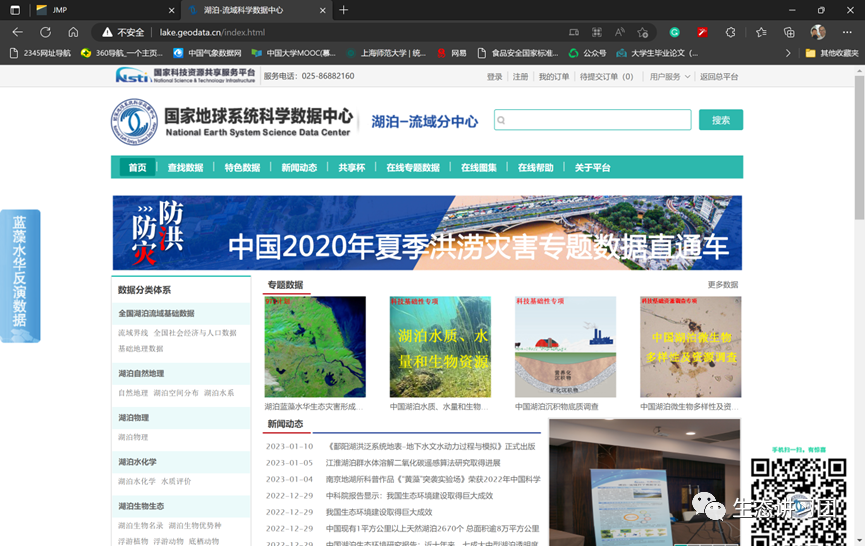
Task: Close the JMP tab
Action: (x=172, y=10)
